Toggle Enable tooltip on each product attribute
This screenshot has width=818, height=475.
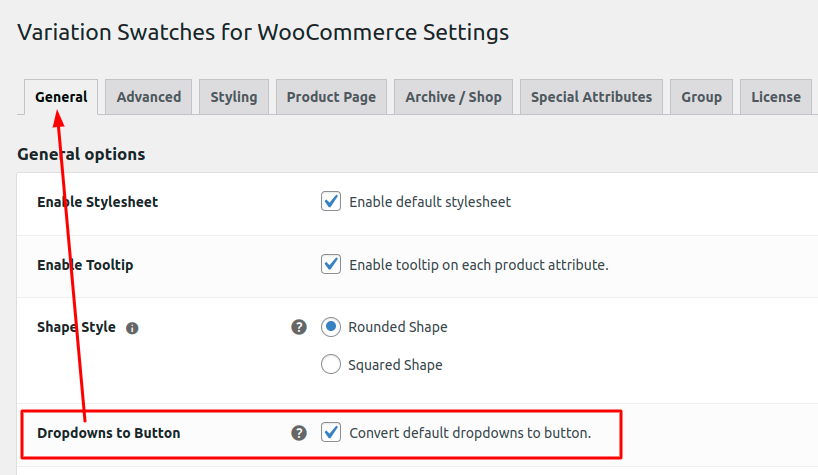coord(331,264)
